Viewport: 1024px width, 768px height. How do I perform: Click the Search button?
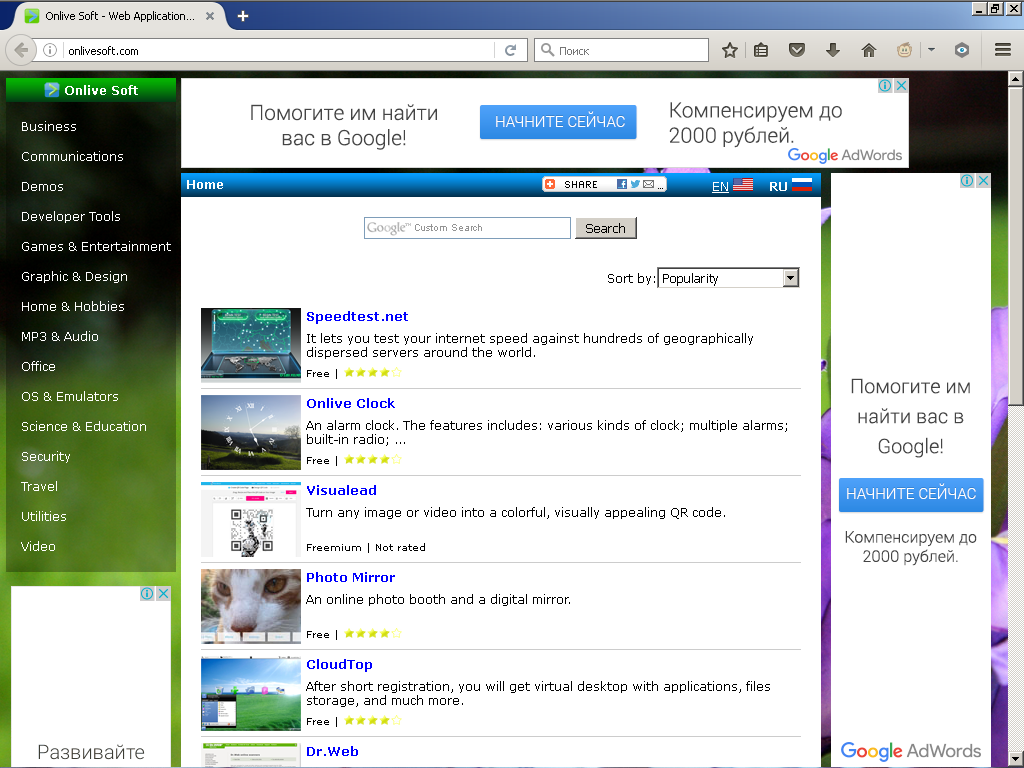tap(605, 229)
